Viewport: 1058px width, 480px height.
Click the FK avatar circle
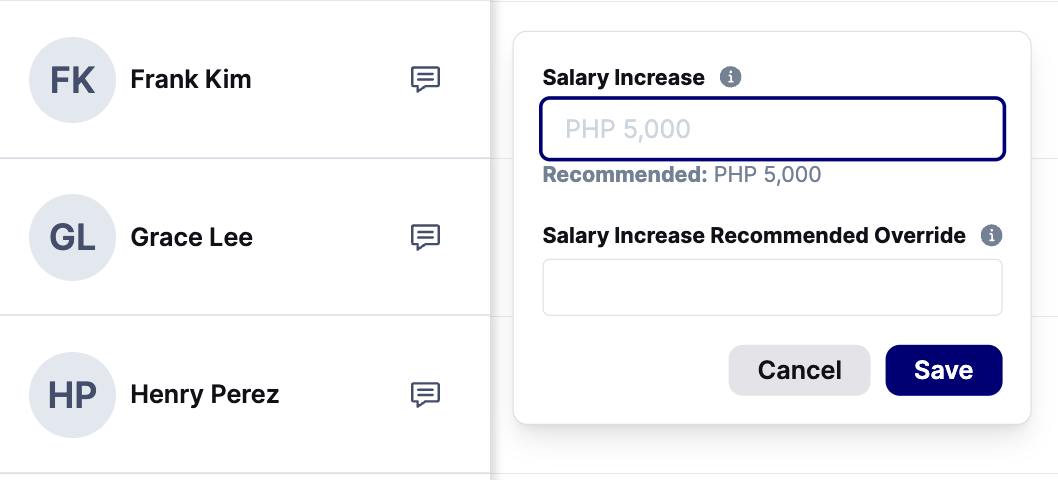[72, 80]
